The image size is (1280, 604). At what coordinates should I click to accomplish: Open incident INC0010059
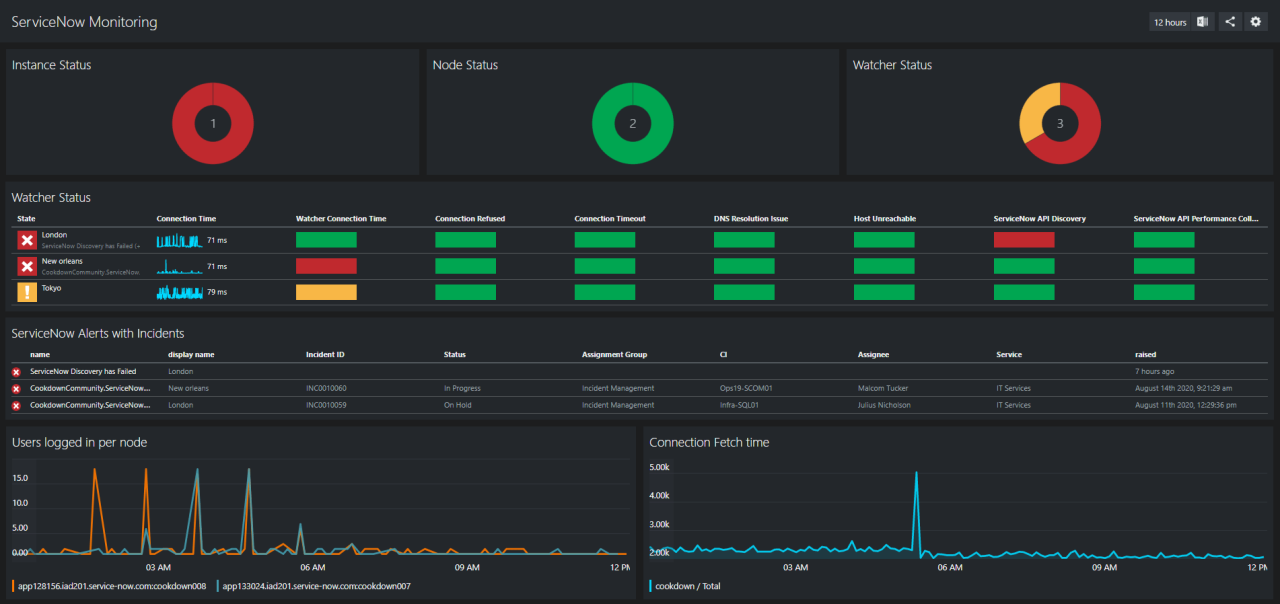[x=326, y=405]
